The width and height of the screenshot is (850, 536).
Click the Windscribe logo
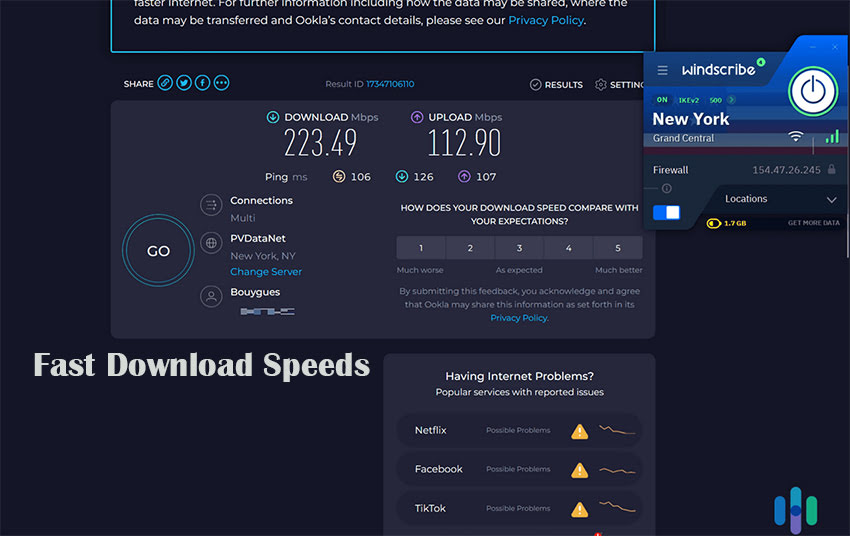[718, 69]
